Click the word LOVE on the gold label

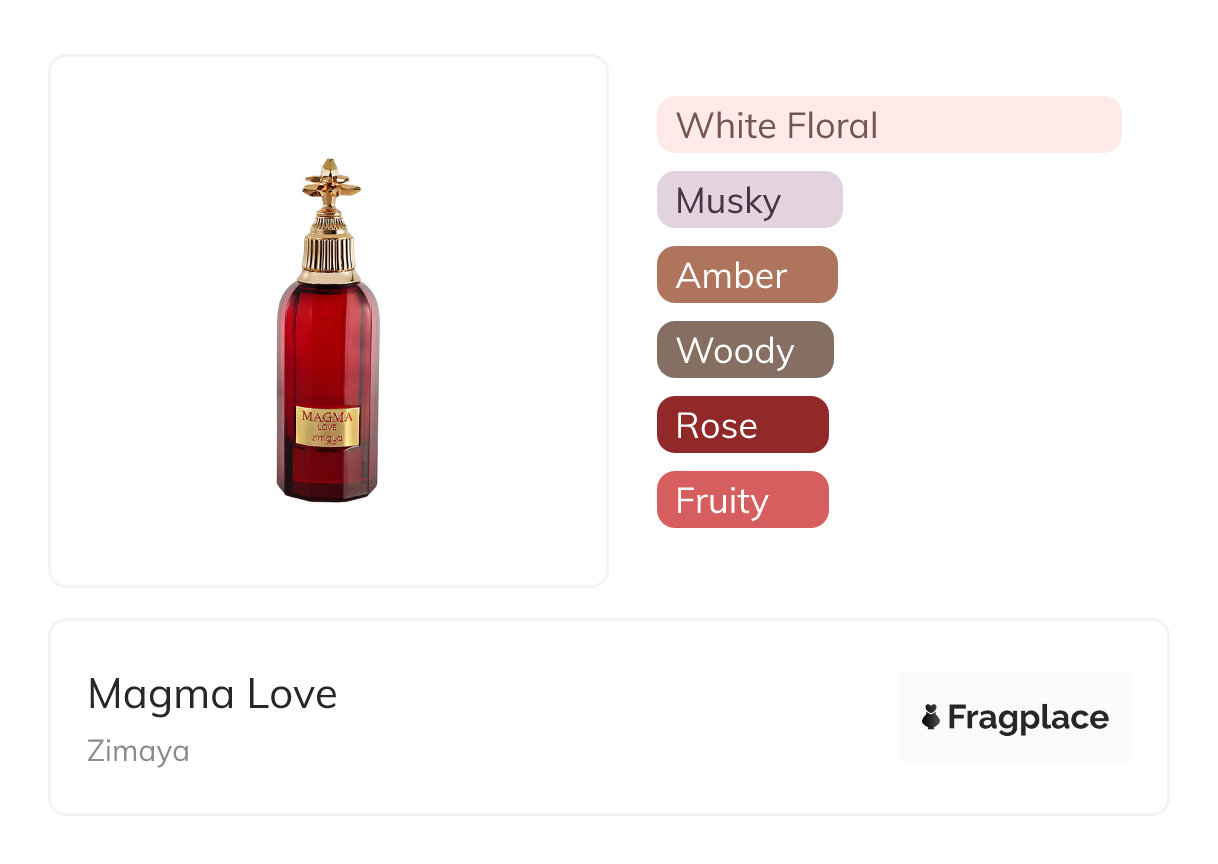click(328, 427)
